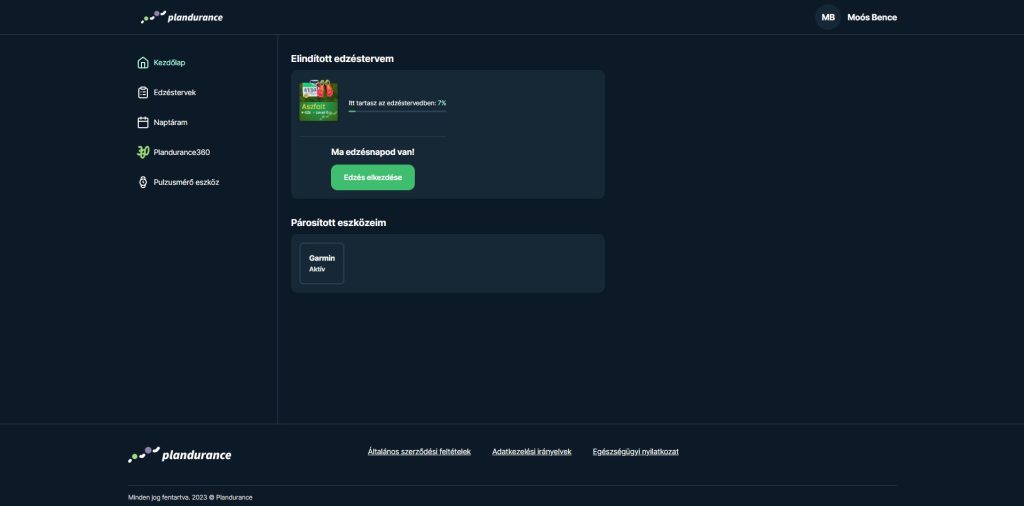Click the training plan progress bar
Image resolution: width=1024 pixels, height=506 pixels.
click(396, 112)
